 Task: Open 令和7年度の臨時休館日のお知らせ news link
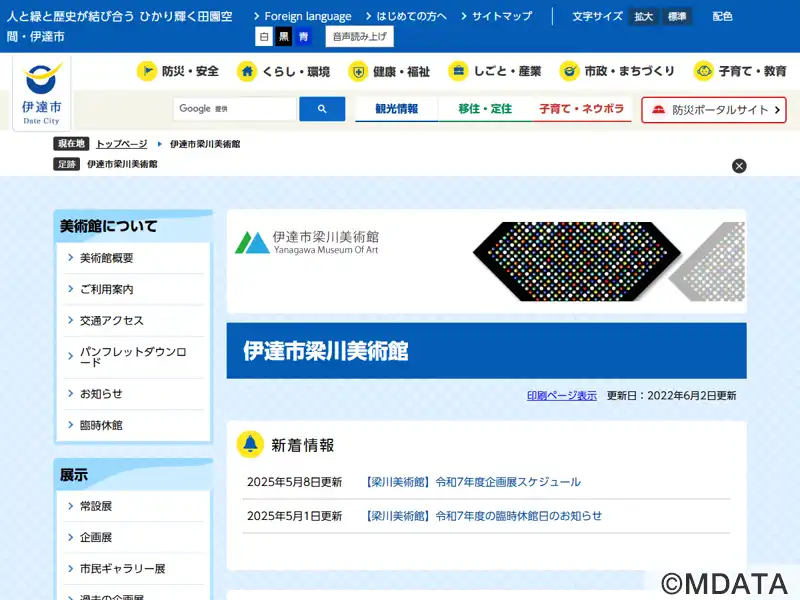pyautogui.click(x=484, y=516)
